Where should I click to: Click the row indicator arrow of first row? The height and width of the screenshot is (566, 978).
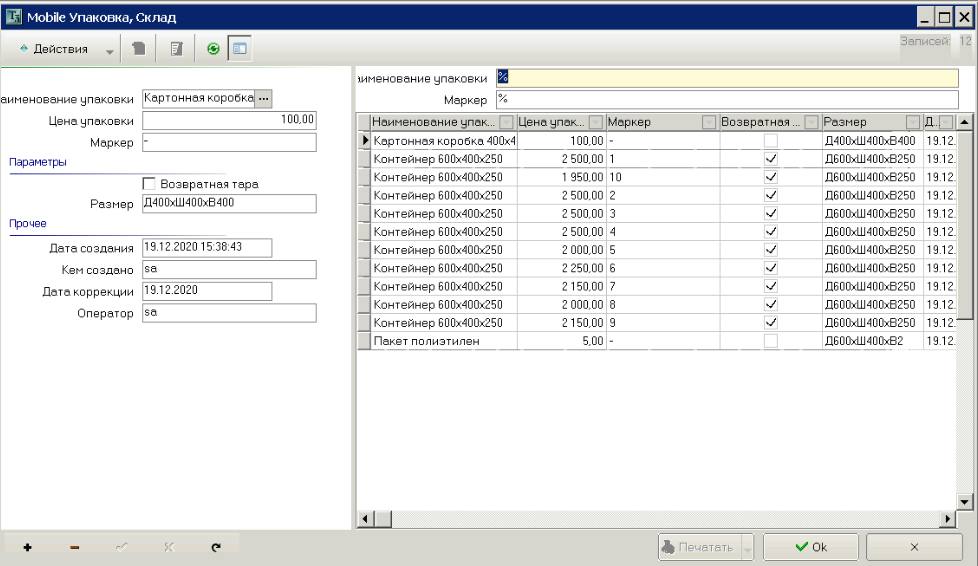pyautogui.click(x=364, y=141)
